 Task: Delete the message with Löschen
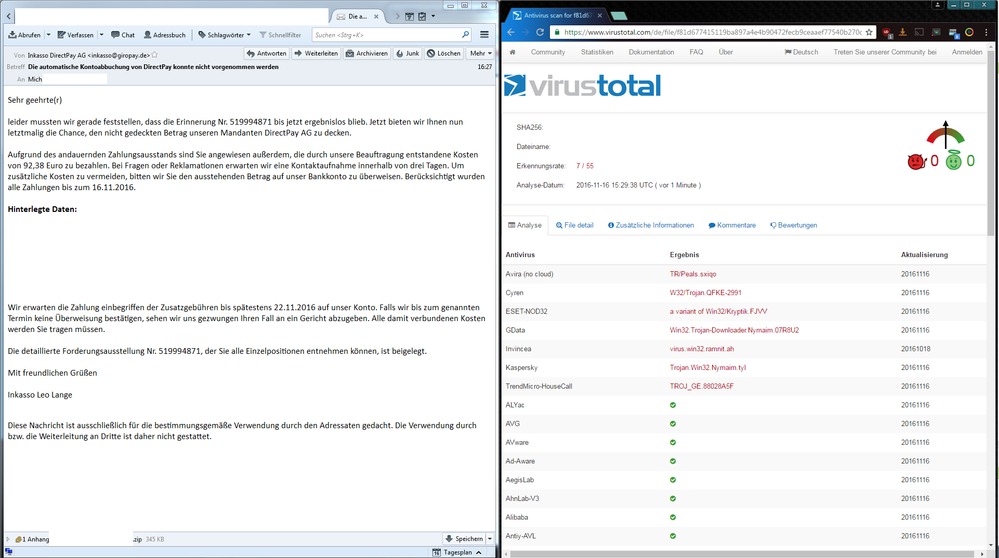(x=444, y=54)
